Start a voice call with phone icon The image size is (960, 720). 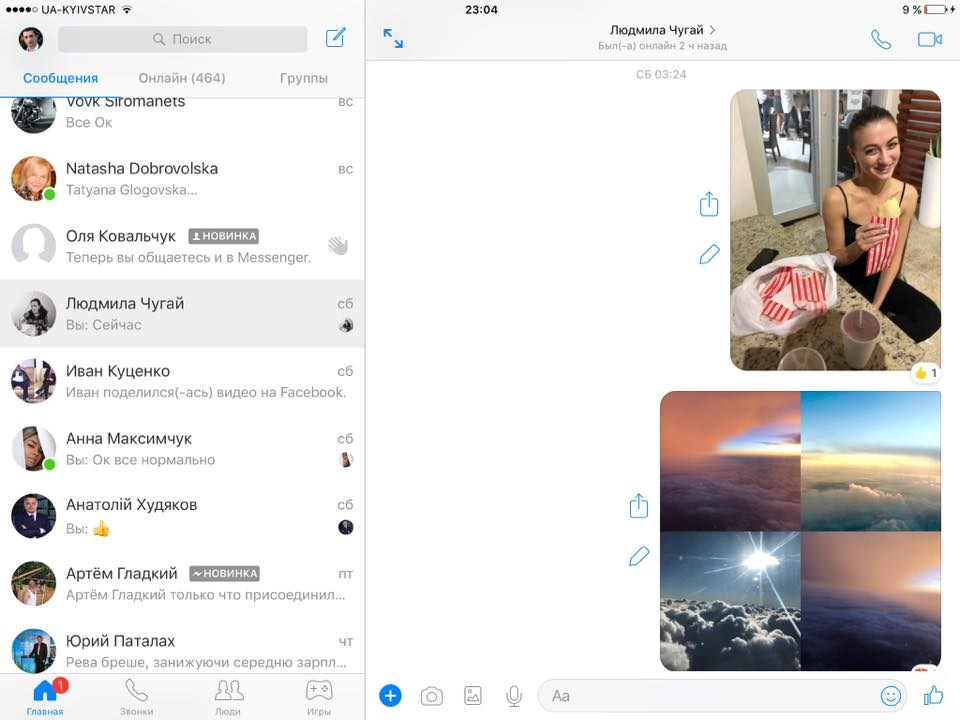point(880,39)
